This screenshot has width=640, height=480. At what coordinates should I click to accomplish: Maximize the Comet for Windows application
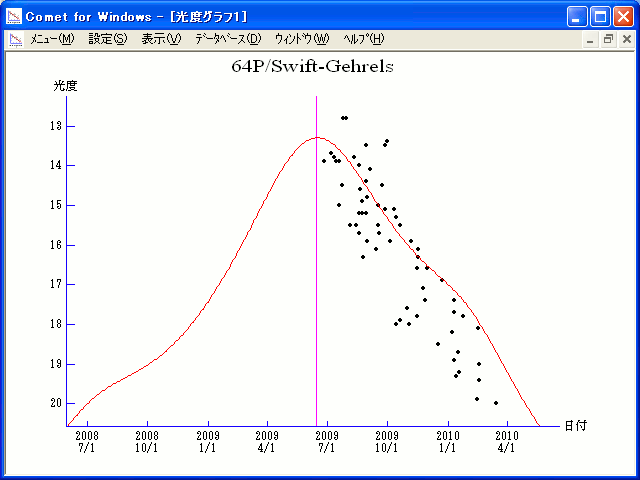click(600, 17)
